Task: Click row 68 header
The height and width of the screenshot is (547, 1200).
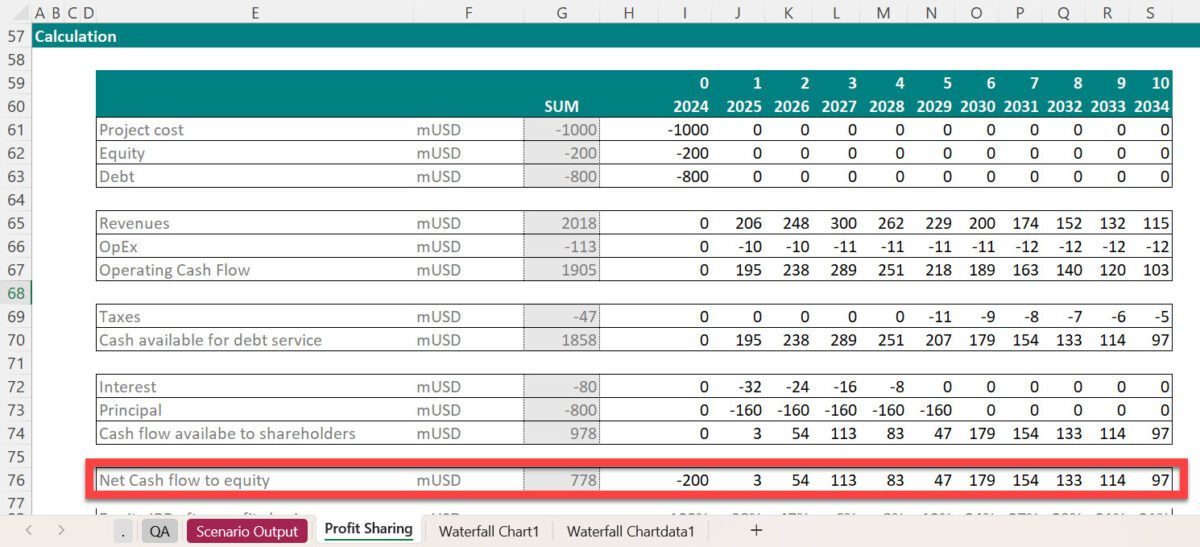Action: point(15,293)
